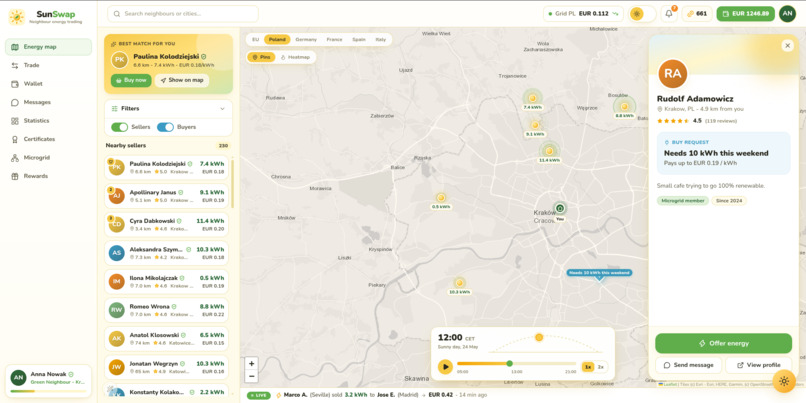Open wallet balance EUR 1246.89
Viewport: 806px width, 403px height.
745,14
